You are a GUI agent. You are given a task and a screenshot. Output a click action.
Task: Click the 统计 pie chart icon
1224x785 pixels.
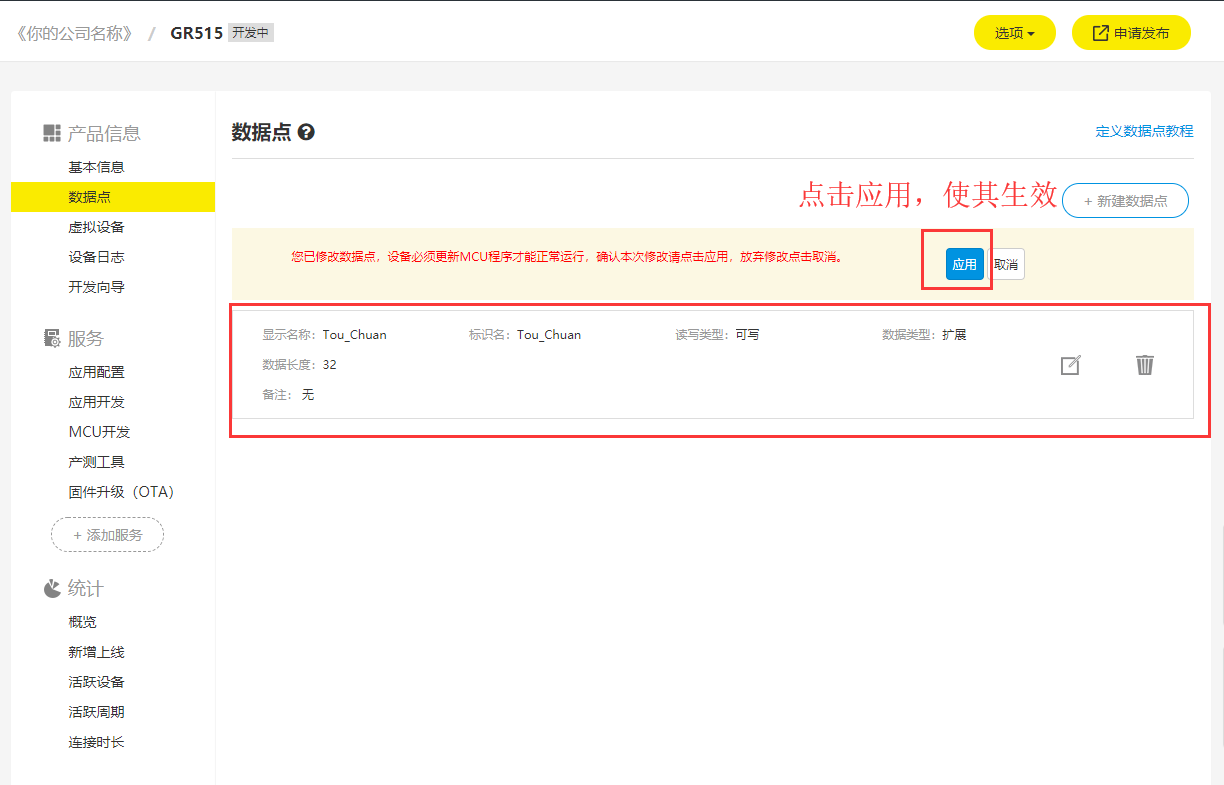(52, 589)
